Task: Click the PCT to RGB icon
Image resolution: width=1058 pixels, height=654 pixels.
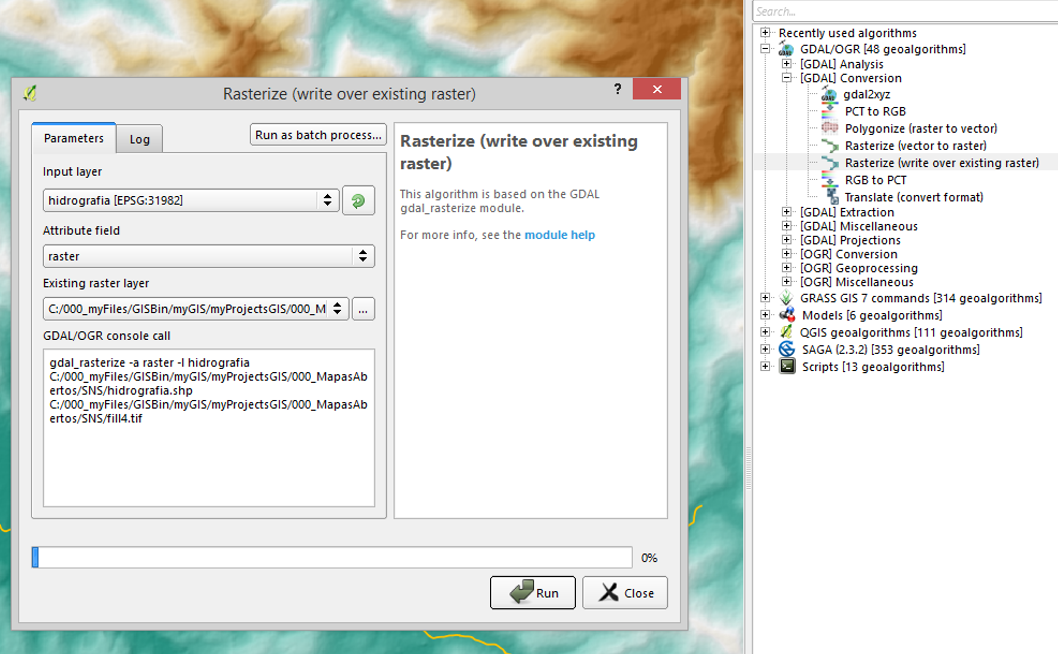Action: [829, 112]
